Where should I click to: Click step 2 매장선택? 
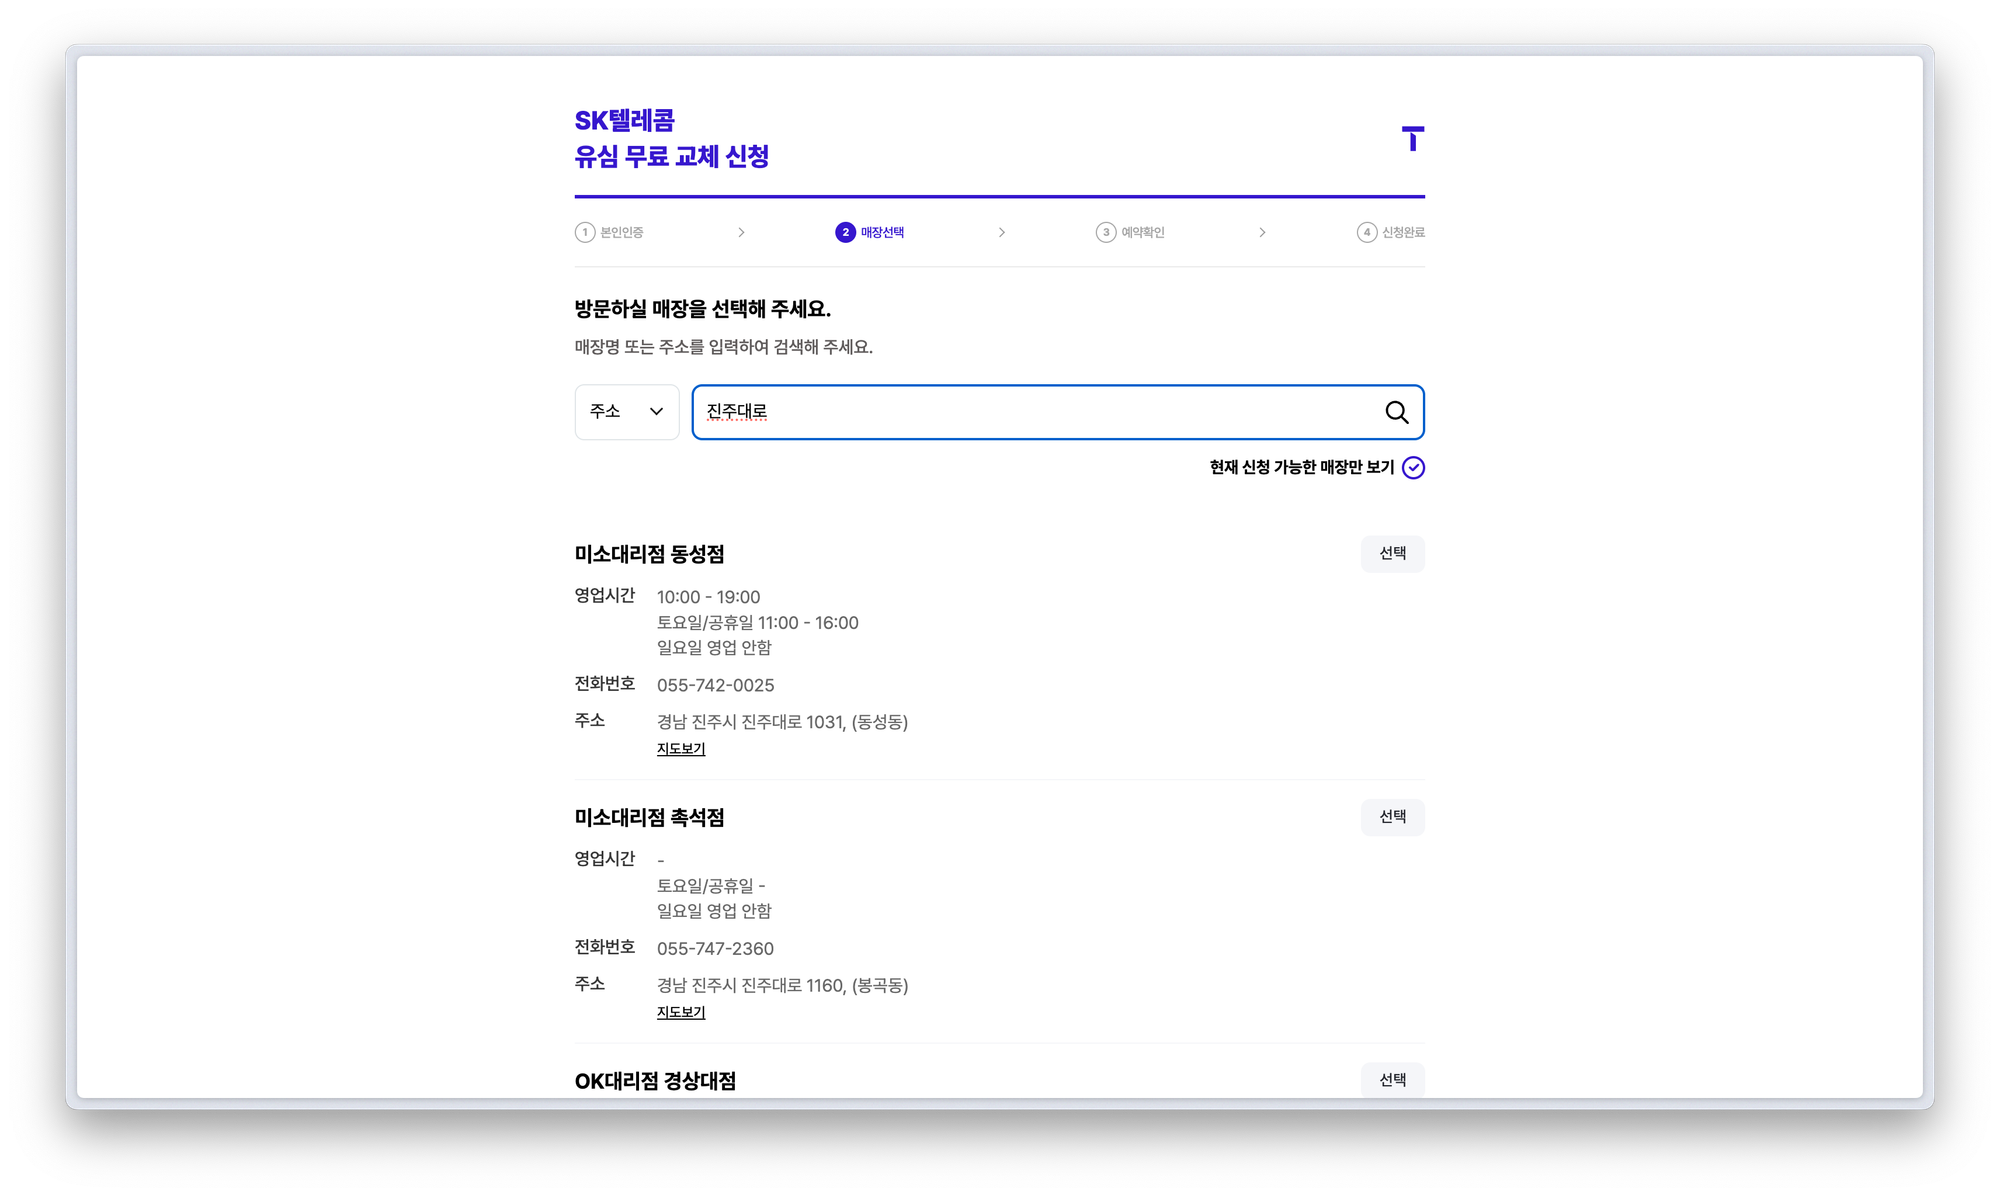[x=870, y=232]
